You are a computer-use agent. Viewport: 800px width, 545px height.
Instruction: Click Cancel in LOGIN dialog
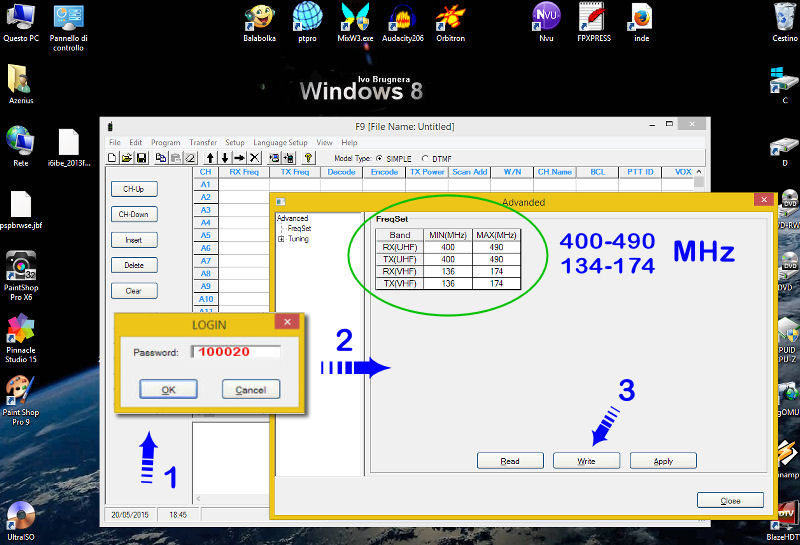click(x=251, y=389)
